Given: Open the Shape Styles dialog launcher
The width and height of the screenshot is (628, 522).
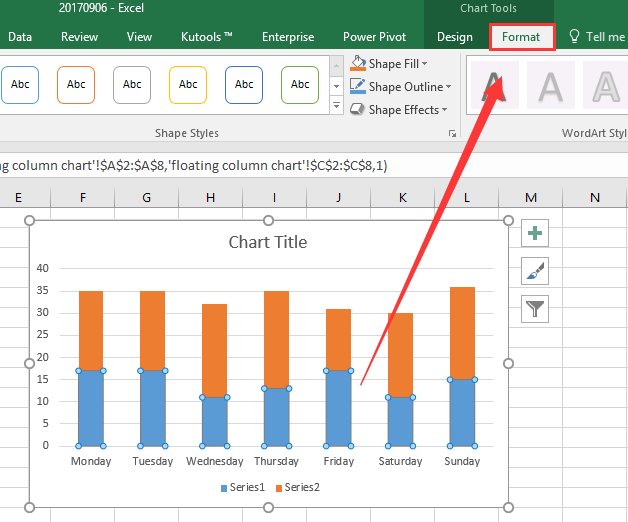Looking at the screenshot, I should tap(452, 133).
